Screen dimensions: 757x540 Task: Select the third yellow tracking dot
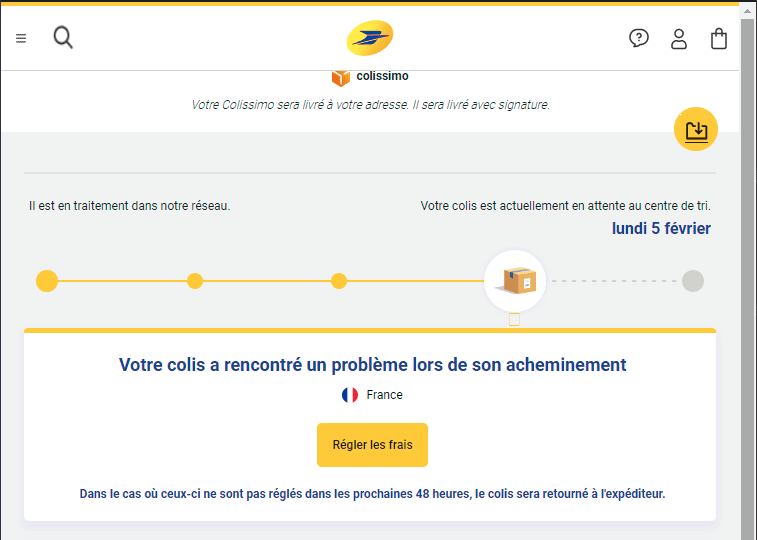pyautogui.click(x=339, y=281)
